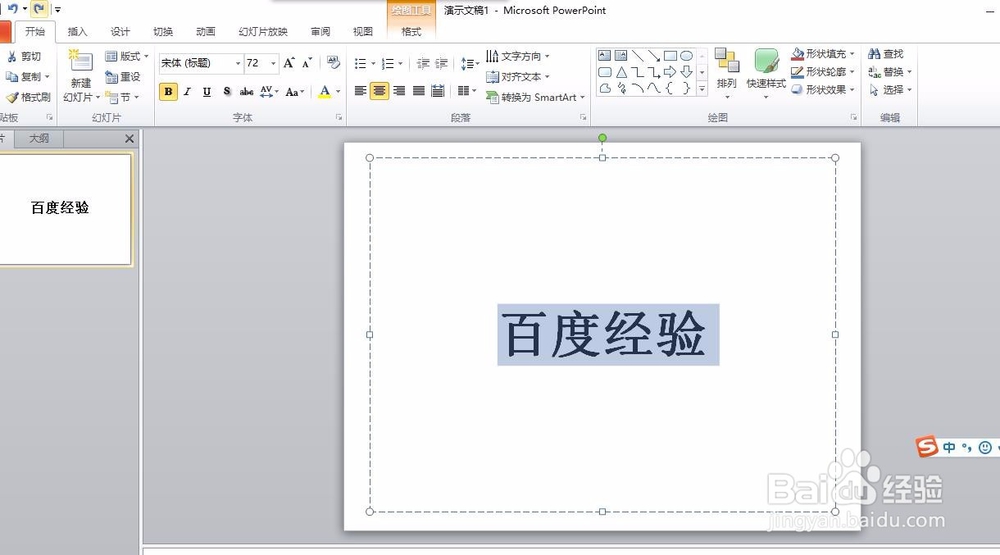Decrease list indent level
Viewport: 1000px width, 555px height.
(422, 63)
